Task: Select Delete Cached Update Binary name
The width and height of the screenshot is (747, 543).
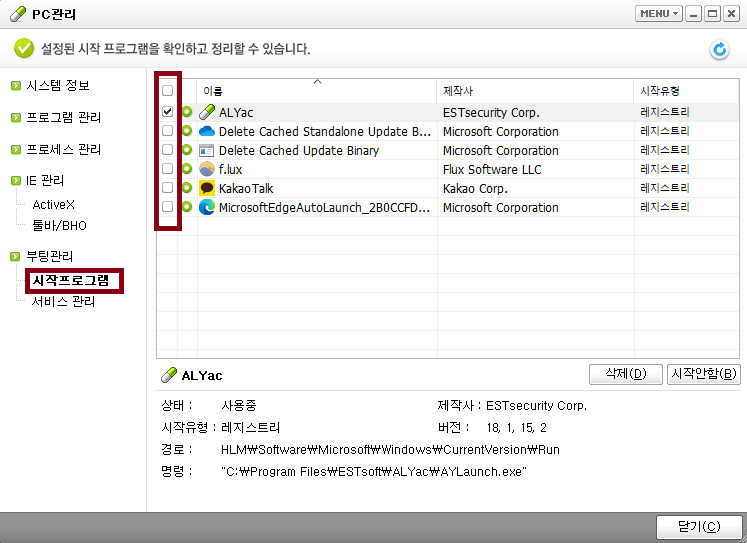Action: tap(299, 151)
